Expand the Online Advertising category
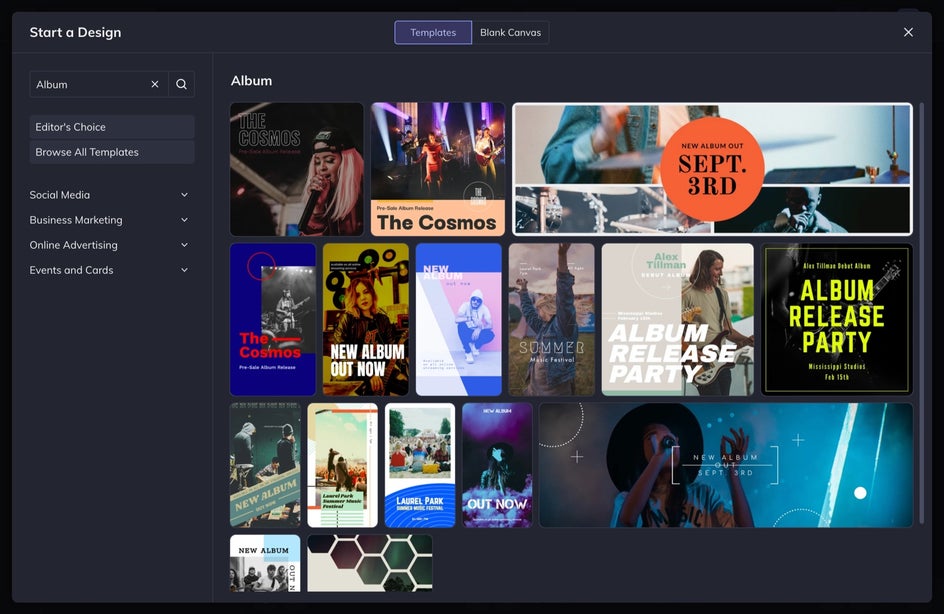The width and height of the screenshot is (944, 614). [x=110, y=245]
